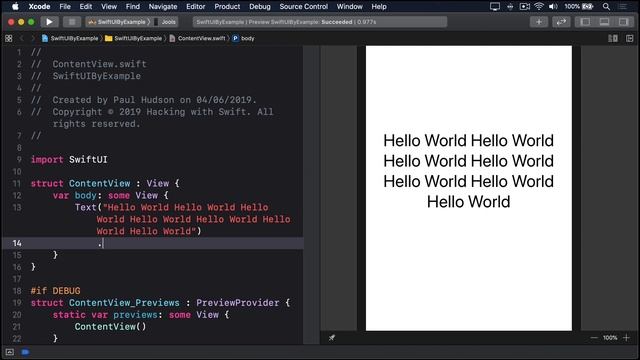Zoom in the preview canvas
Screen dimensions: 640x360
coord(627,338)
